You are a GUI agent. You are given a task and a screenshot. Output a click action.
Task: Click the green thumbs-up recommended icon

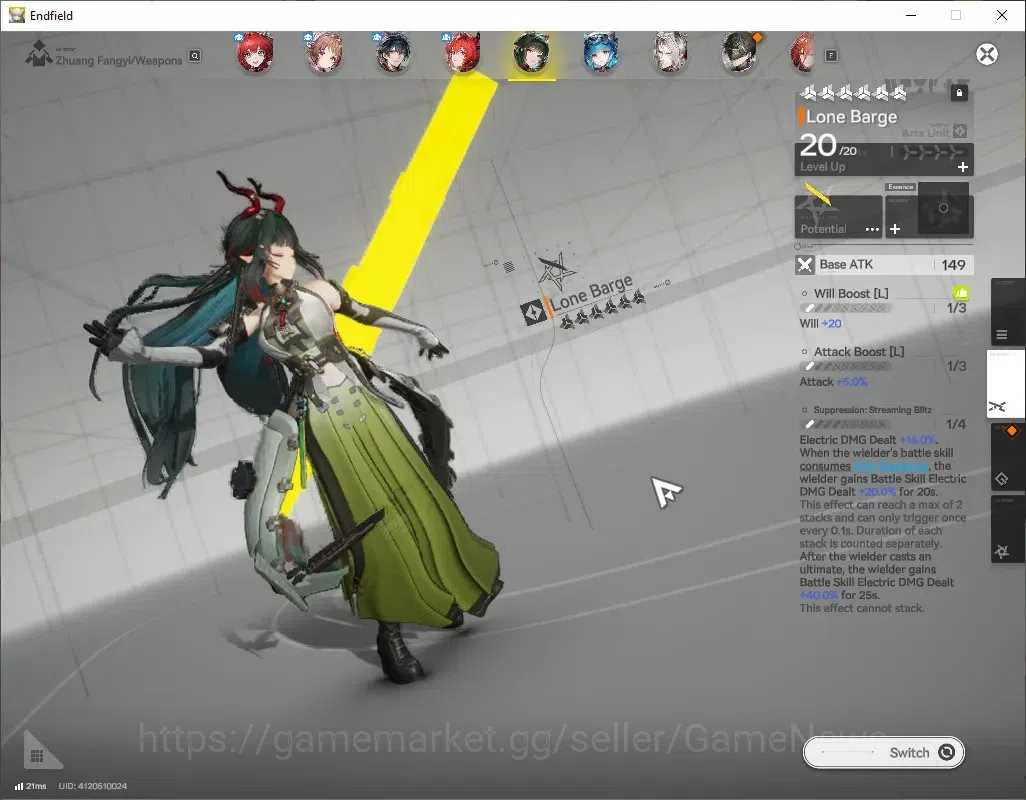click(x=961, y=293)
